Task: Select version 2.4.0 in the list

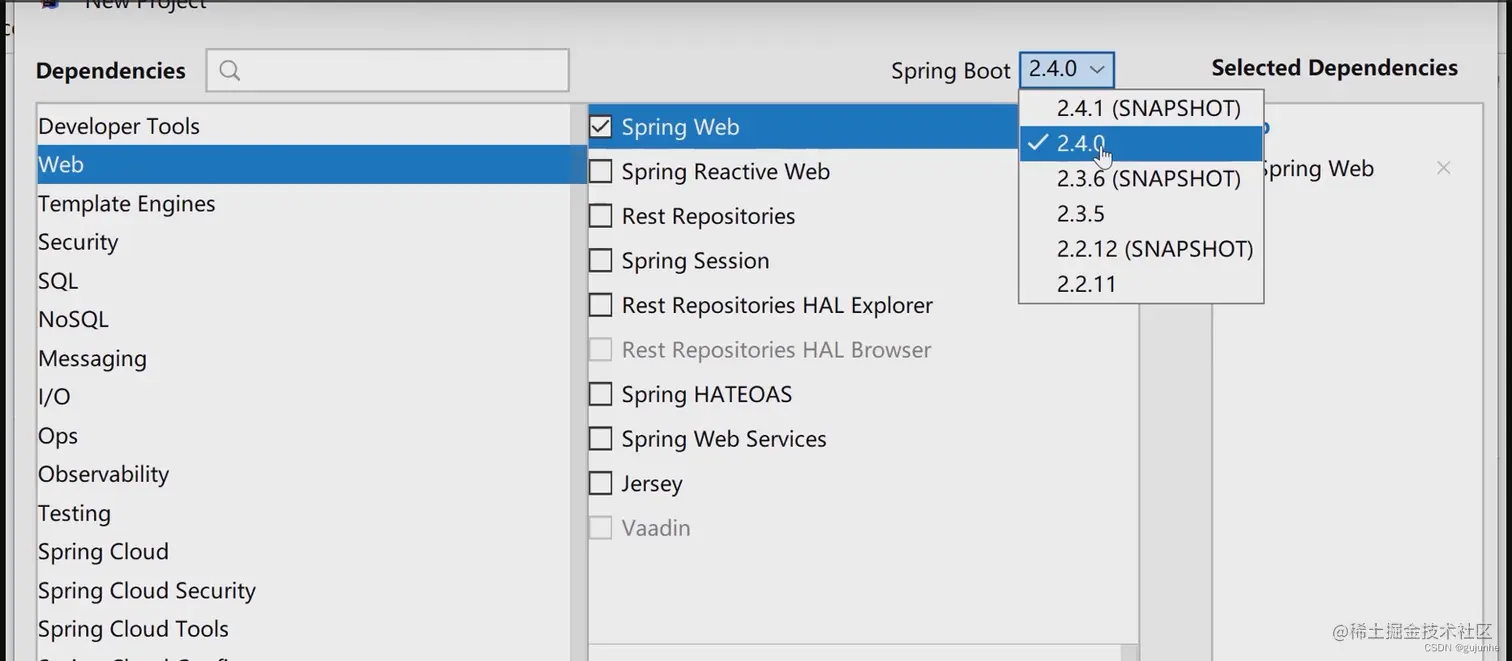Action: coord(1141,143)
